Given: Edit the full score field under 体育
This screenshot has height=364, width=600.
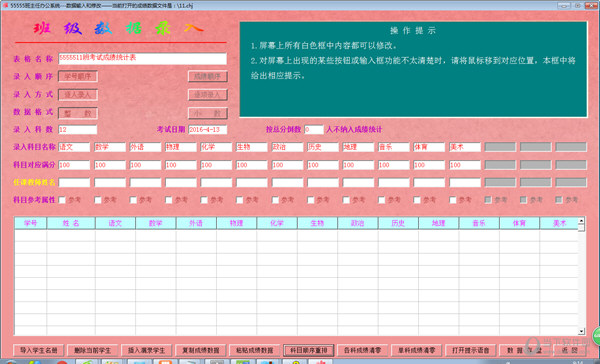Looking at the screenshot, I should 429,165.
